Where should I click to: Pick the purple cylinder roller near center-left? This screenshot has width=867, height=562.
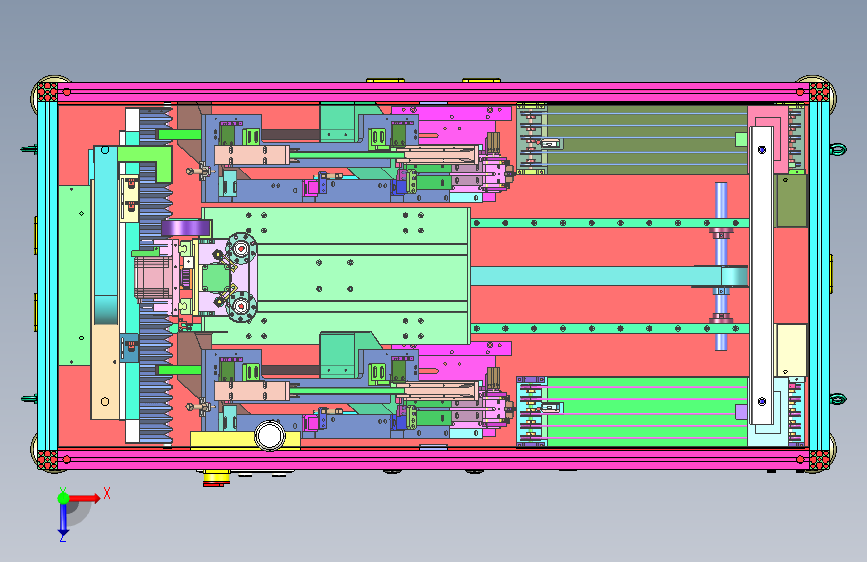click(x=186, y=227)
